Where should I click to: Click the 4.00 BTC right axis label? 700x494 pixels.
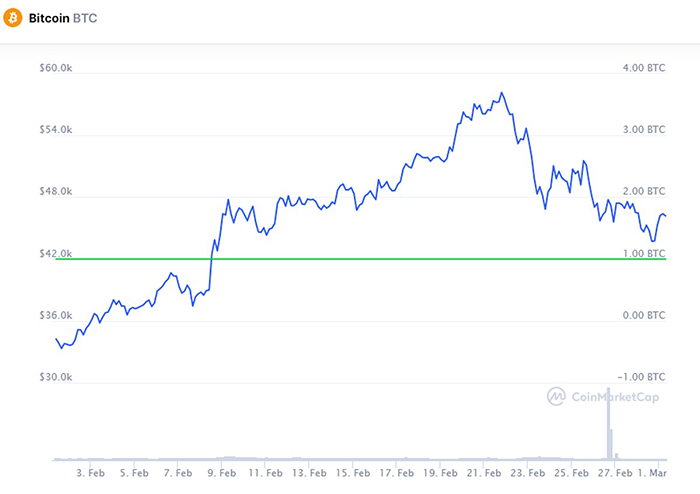(x=643, y=68)
